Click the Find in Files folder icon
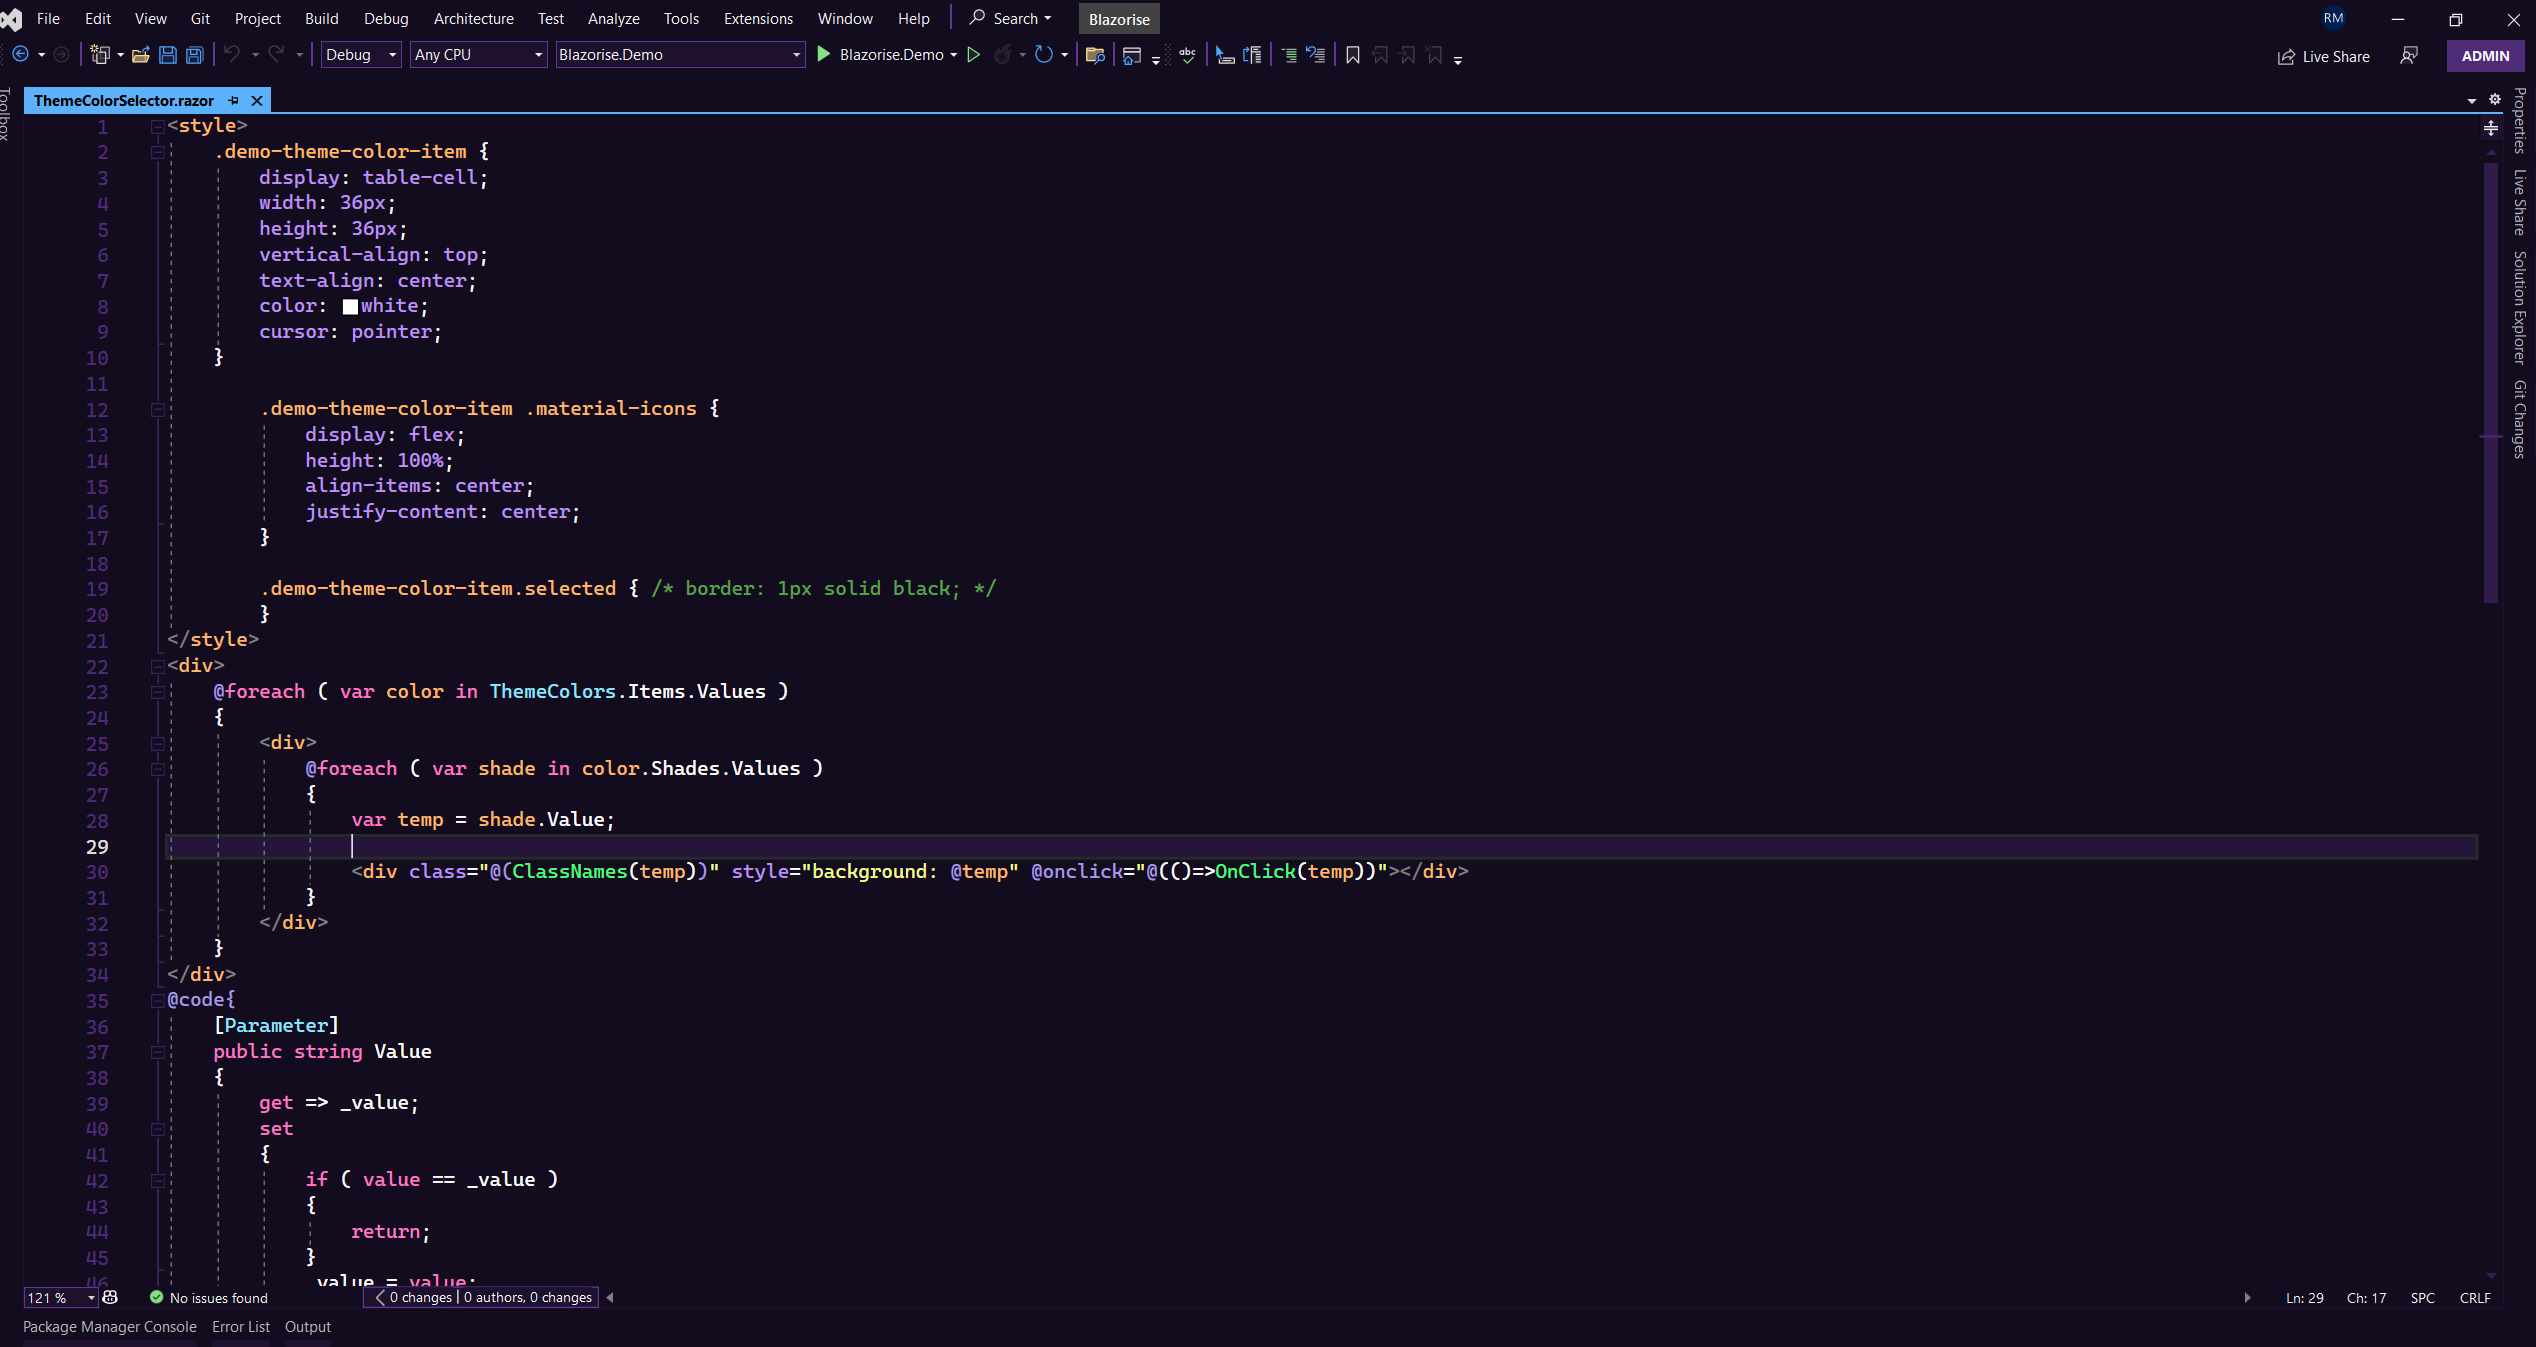2536x1347 pixels. click(1095, 55)
